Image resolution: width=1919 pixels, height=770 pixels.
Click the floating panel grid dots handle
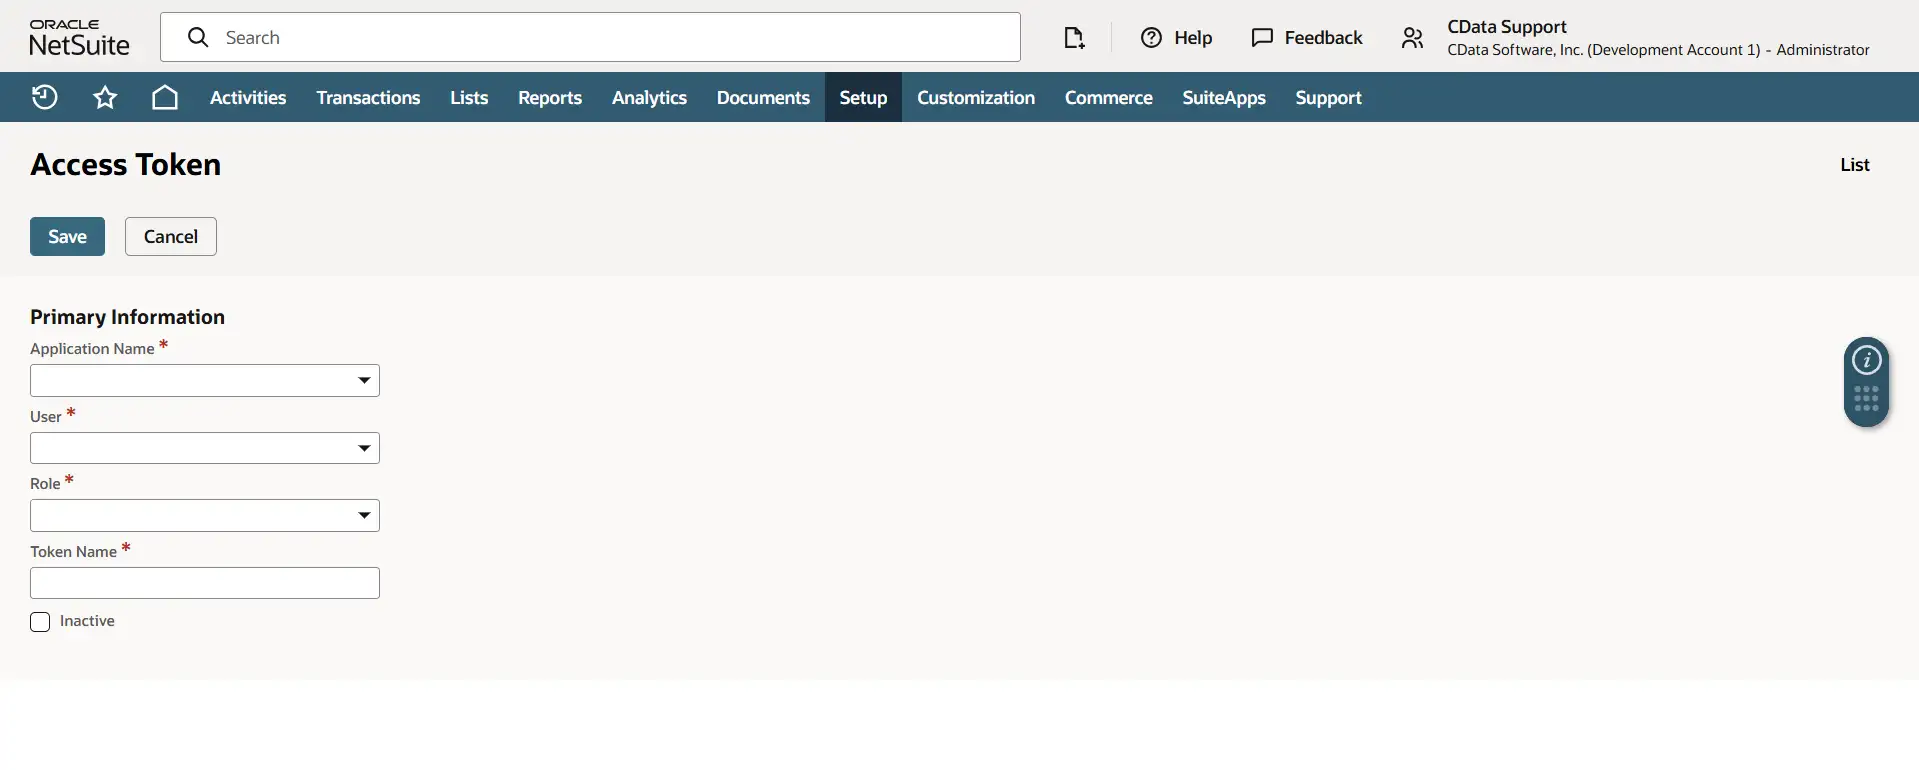1866,399
